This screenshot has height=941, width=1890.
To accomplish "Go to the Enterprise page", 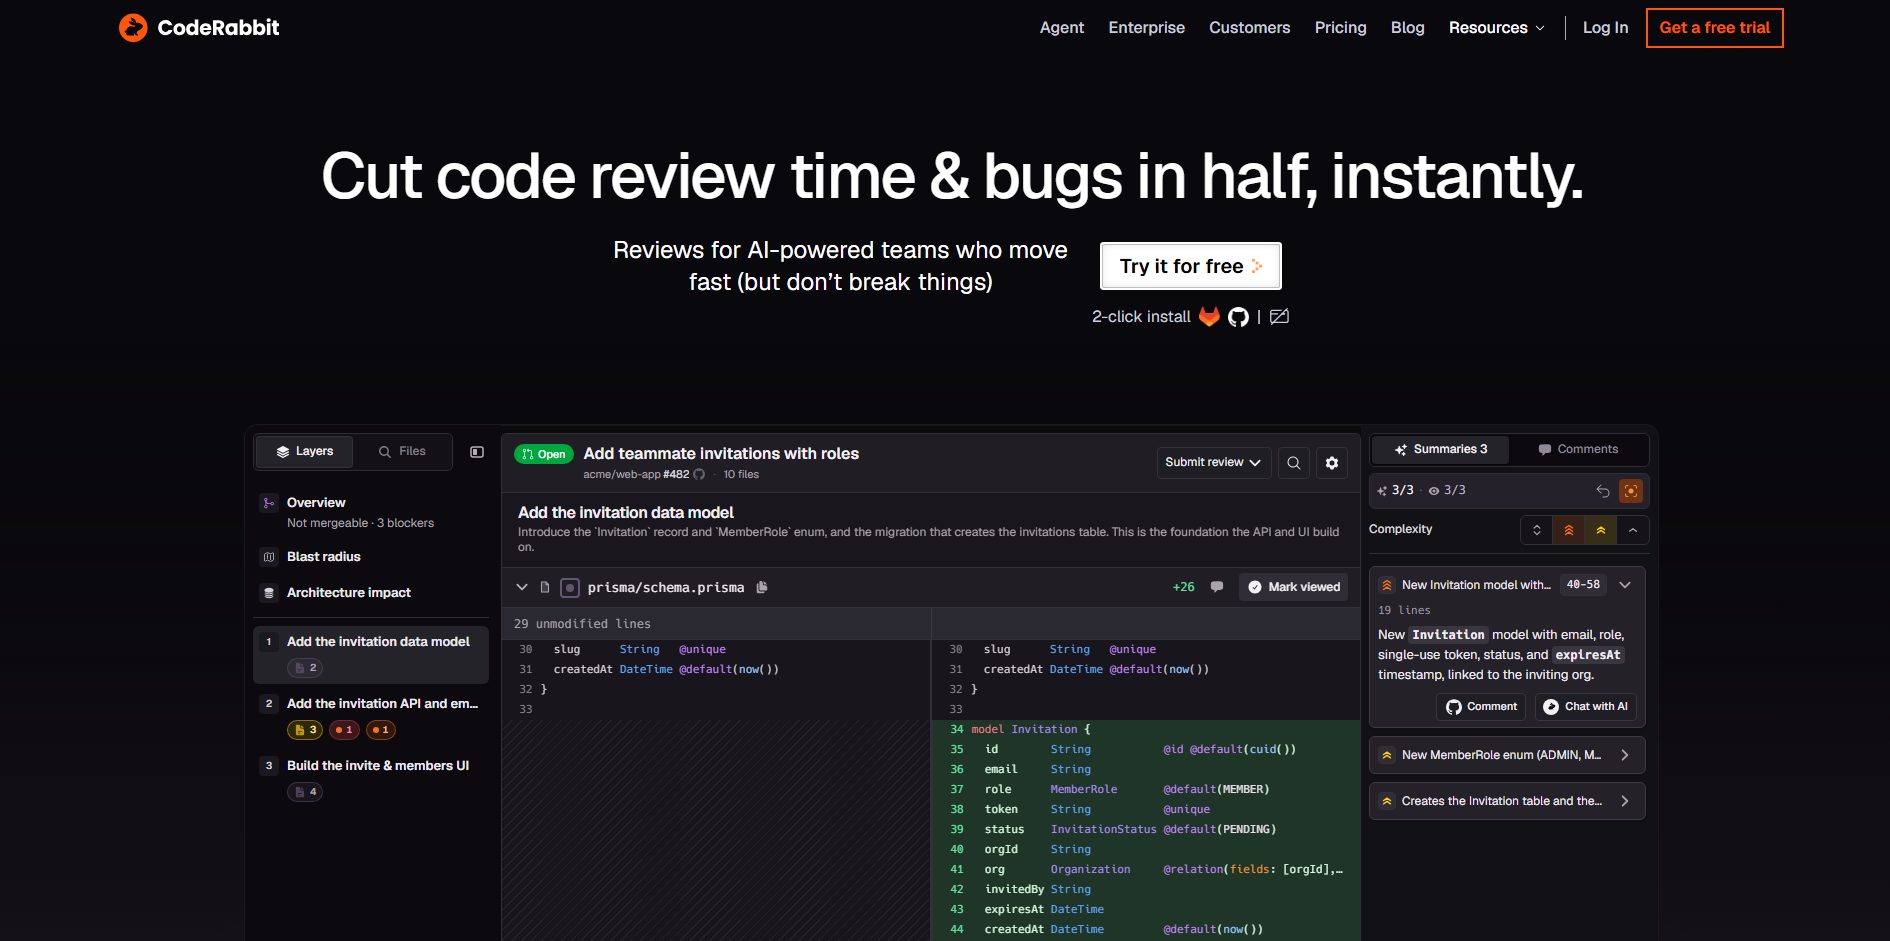I will click(x=1147, y=28).
